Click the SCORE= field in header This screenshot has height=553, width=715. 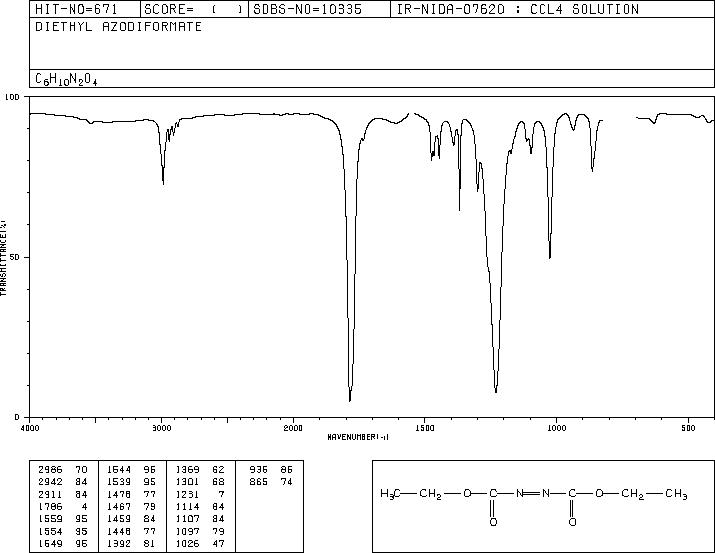(x=193, y=9)
